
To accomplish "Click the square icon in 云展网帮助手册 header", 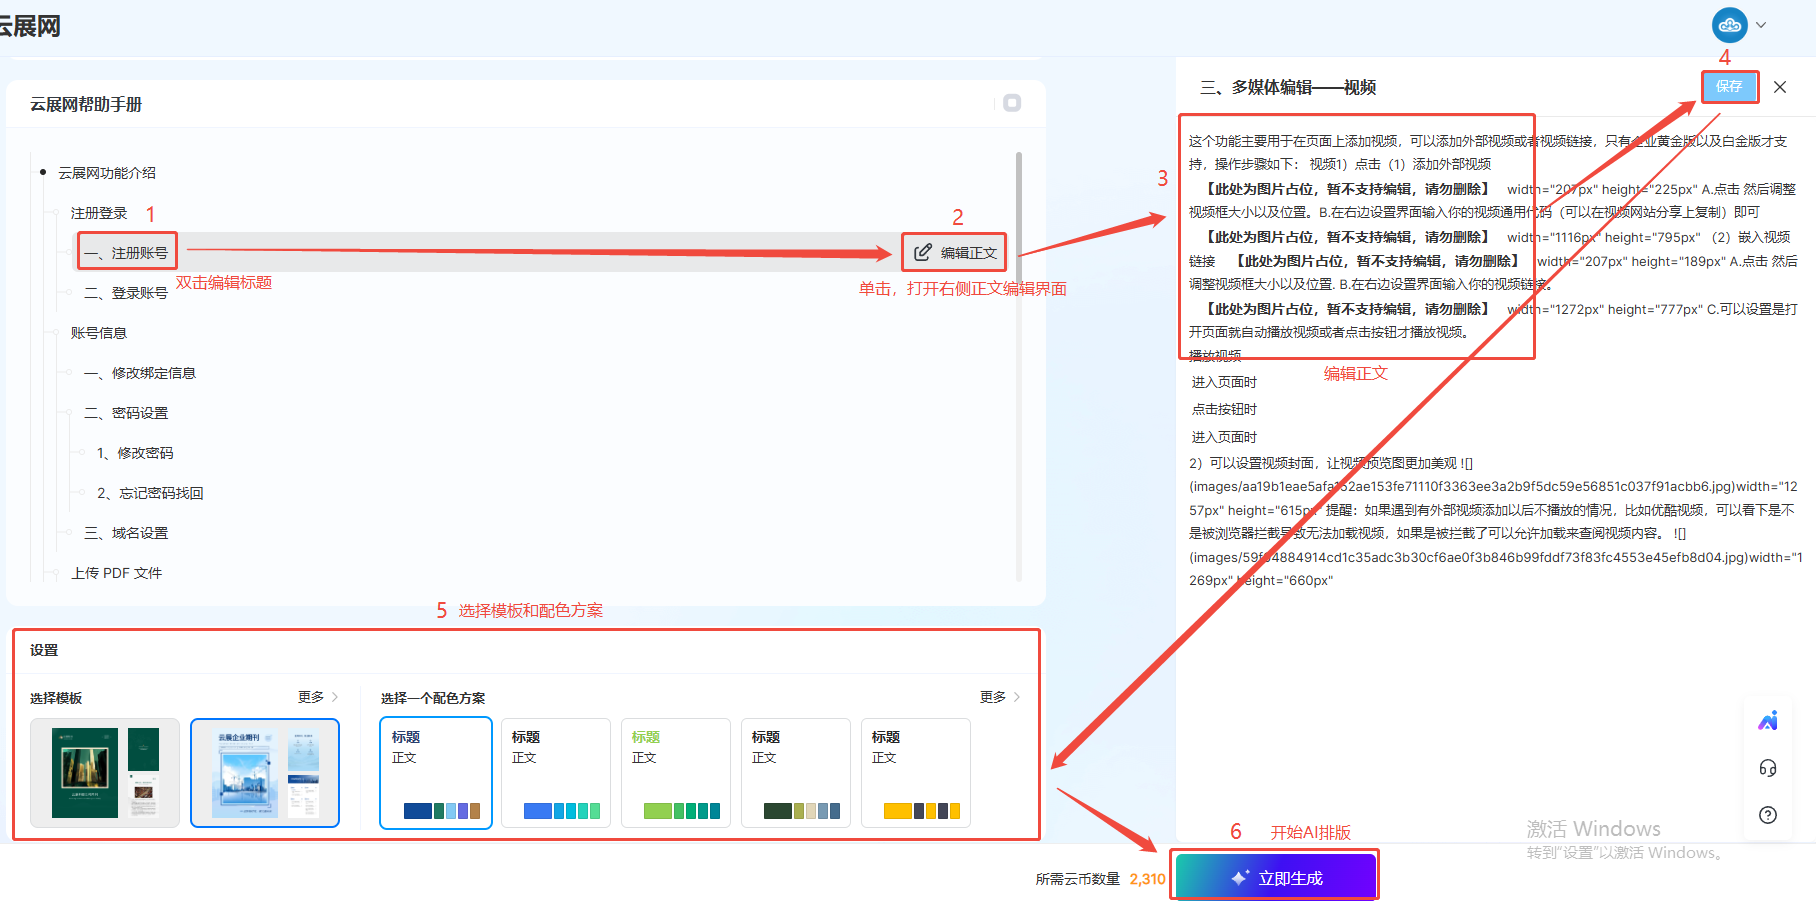I will [1012, 103].
